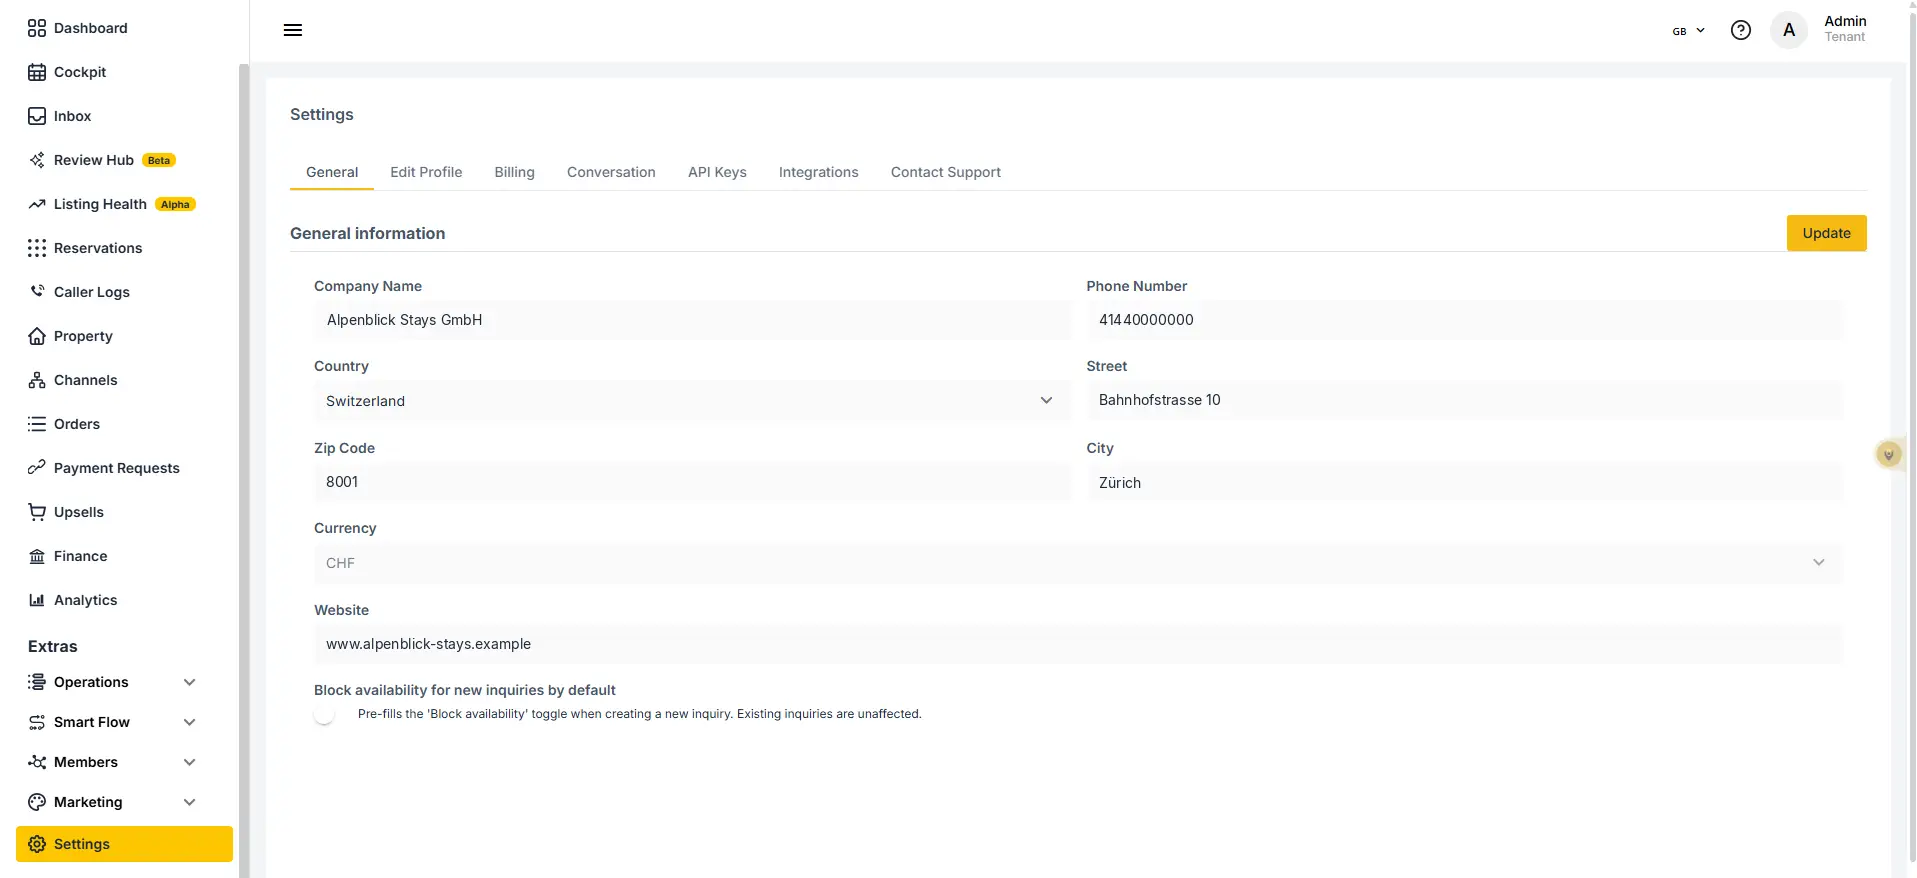
Task: Click the floating assistant badge icon
Action: click(1889, 454)
